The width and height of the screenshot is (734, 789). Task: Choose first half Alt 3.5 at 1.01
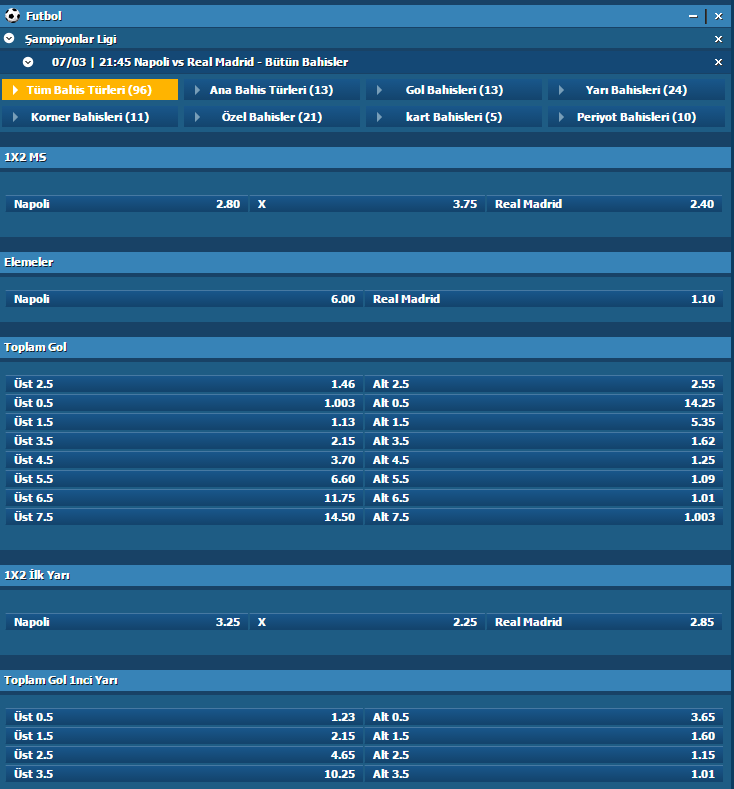tap(543, 774)
